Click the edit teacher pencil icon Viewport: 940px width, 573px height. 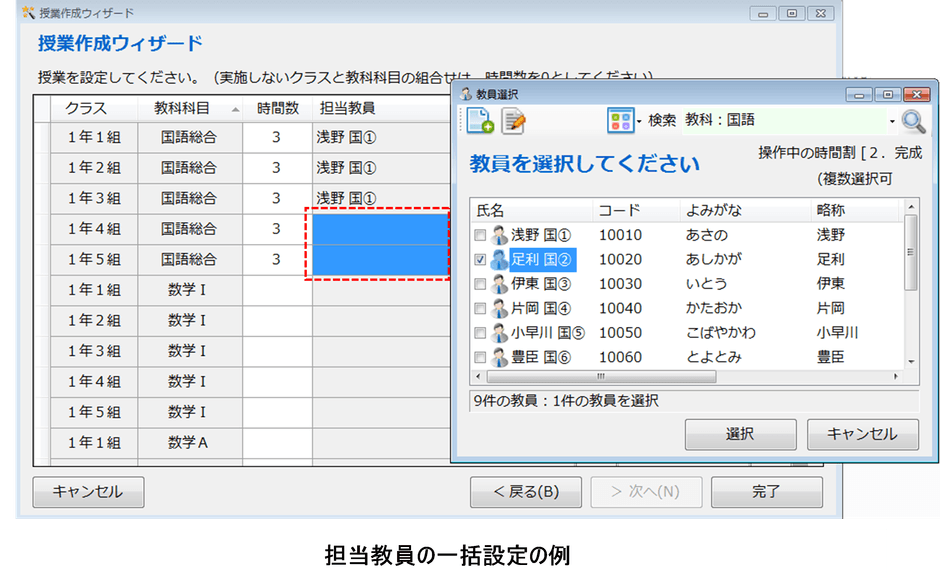514,121
